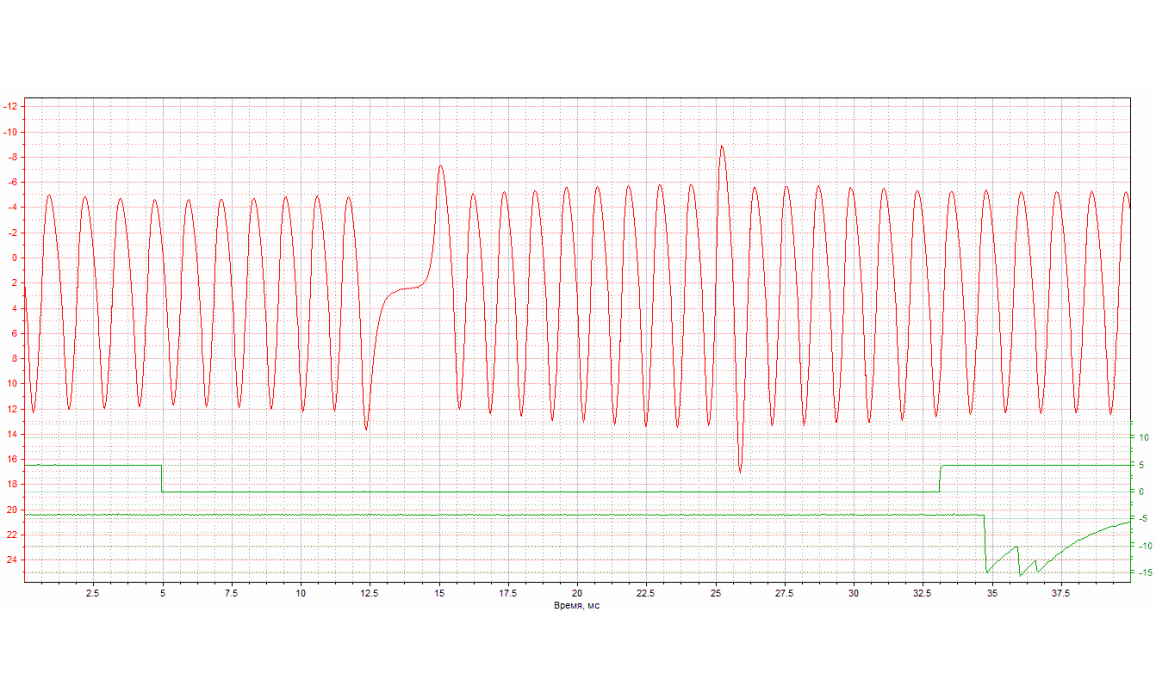Viewport: 1156px width, 700px height.
Task: Select the 37.5 tick on the time axis
Action: pos(1060,594)
